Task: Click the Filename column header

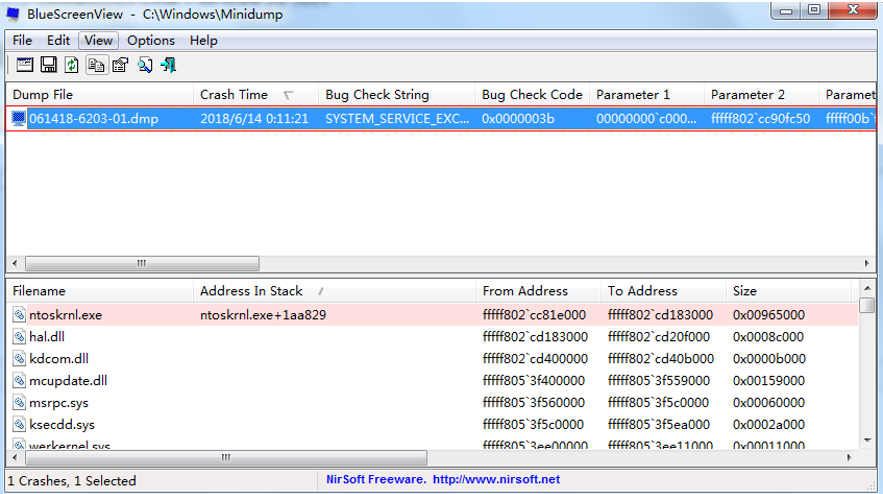Action: [39, 291]
